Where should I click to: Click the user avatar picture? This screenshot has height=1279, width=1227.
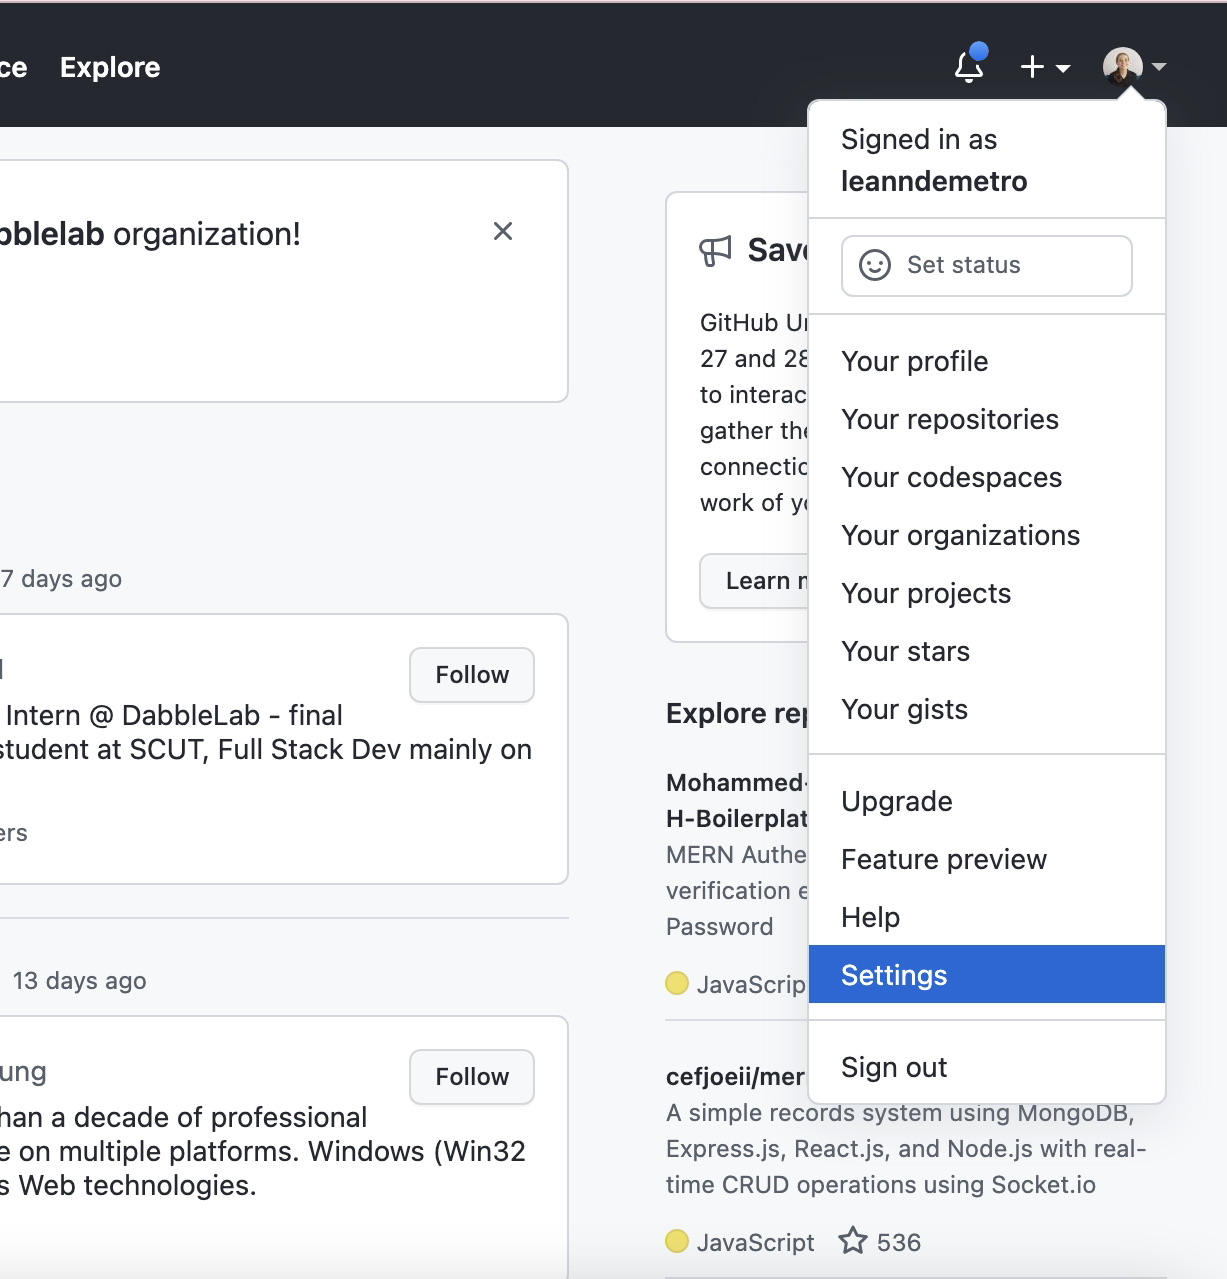pyautogui.click(x=1122, y=67)
